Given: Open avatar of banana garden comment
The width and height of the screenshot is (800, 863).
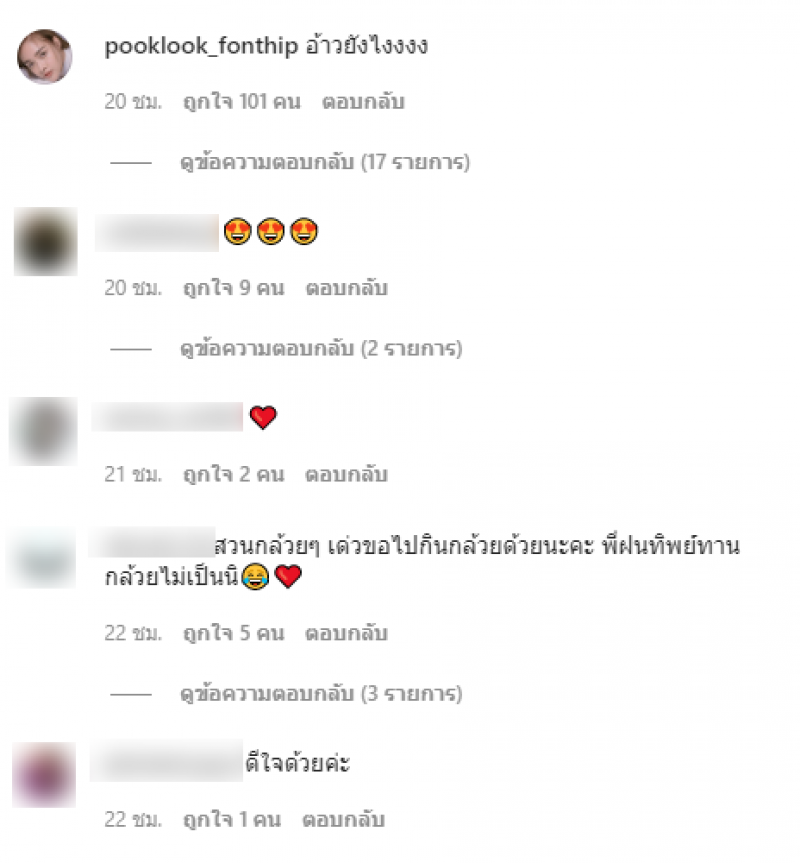Looking at the screenshot, I should 42,559.
